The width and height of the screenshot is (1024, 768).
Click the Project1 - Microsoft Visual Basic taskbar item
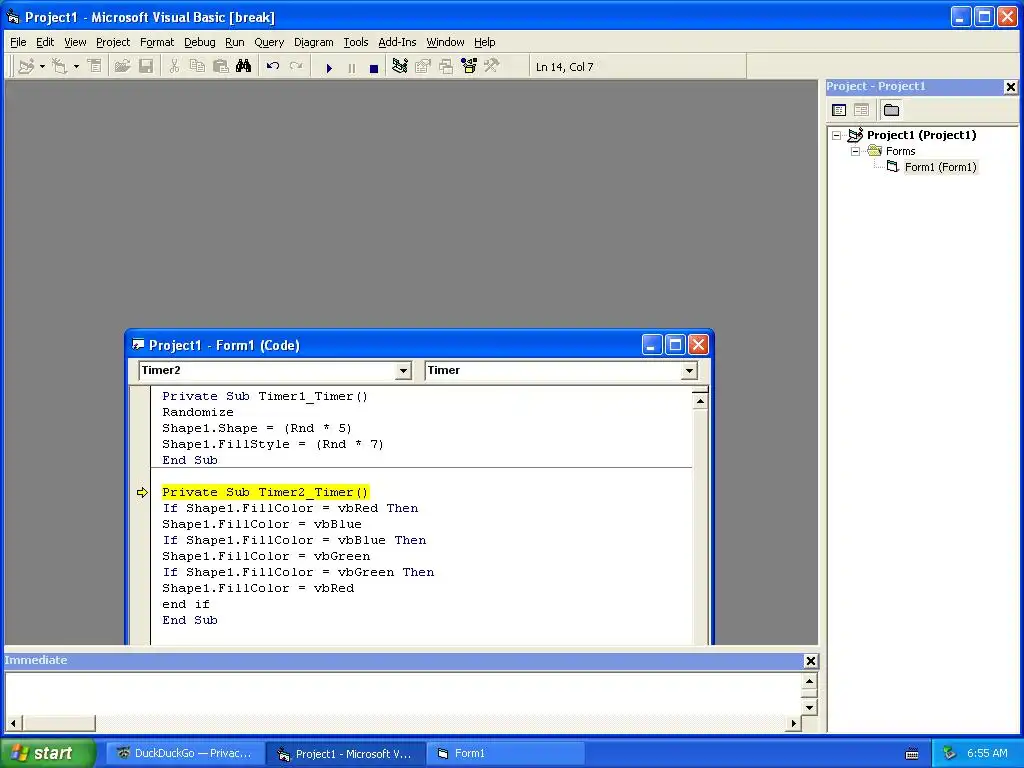coord(345,754)
